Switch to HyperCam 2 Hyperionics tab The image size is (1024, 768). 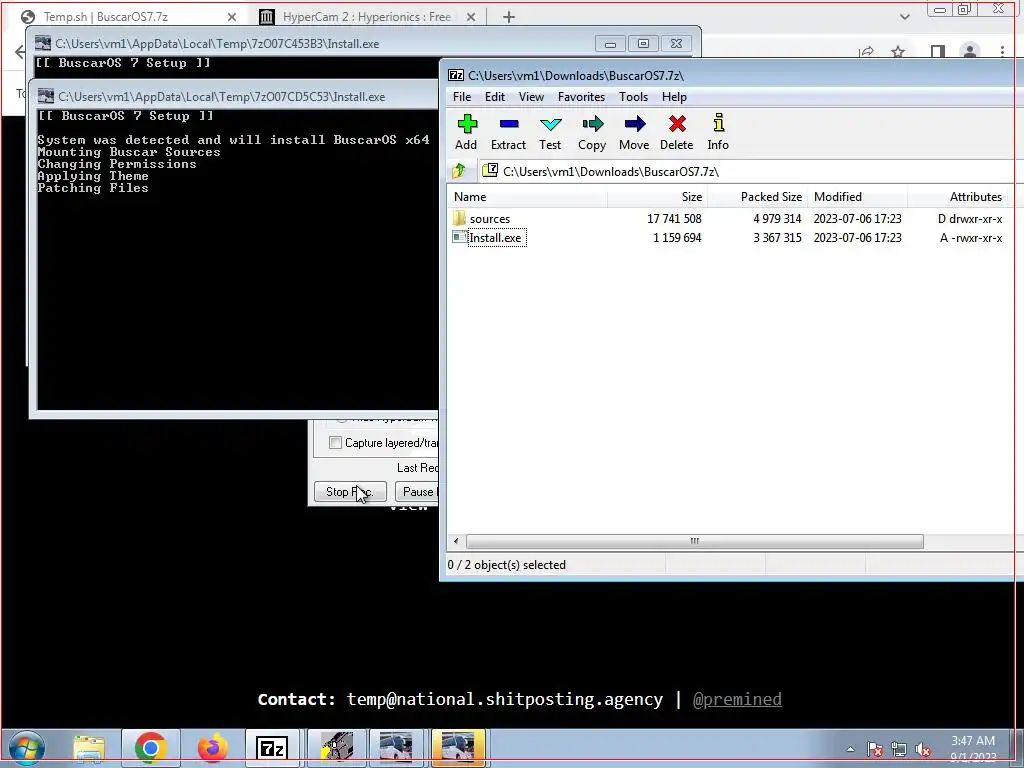(366, 17)
